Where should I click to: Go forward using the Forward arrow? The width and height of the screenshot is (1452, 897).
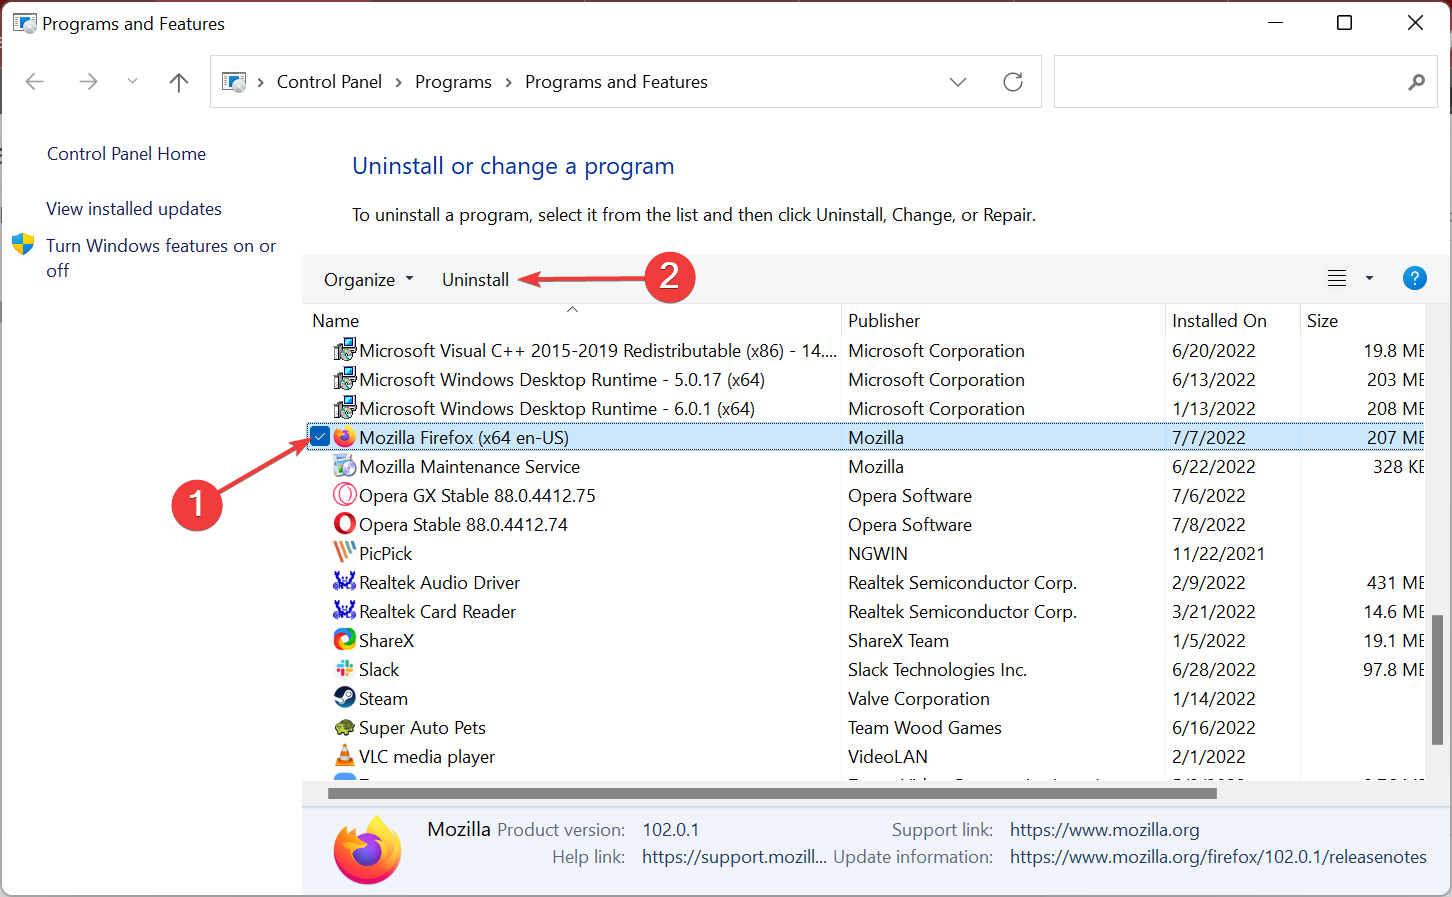click(88, 82)
